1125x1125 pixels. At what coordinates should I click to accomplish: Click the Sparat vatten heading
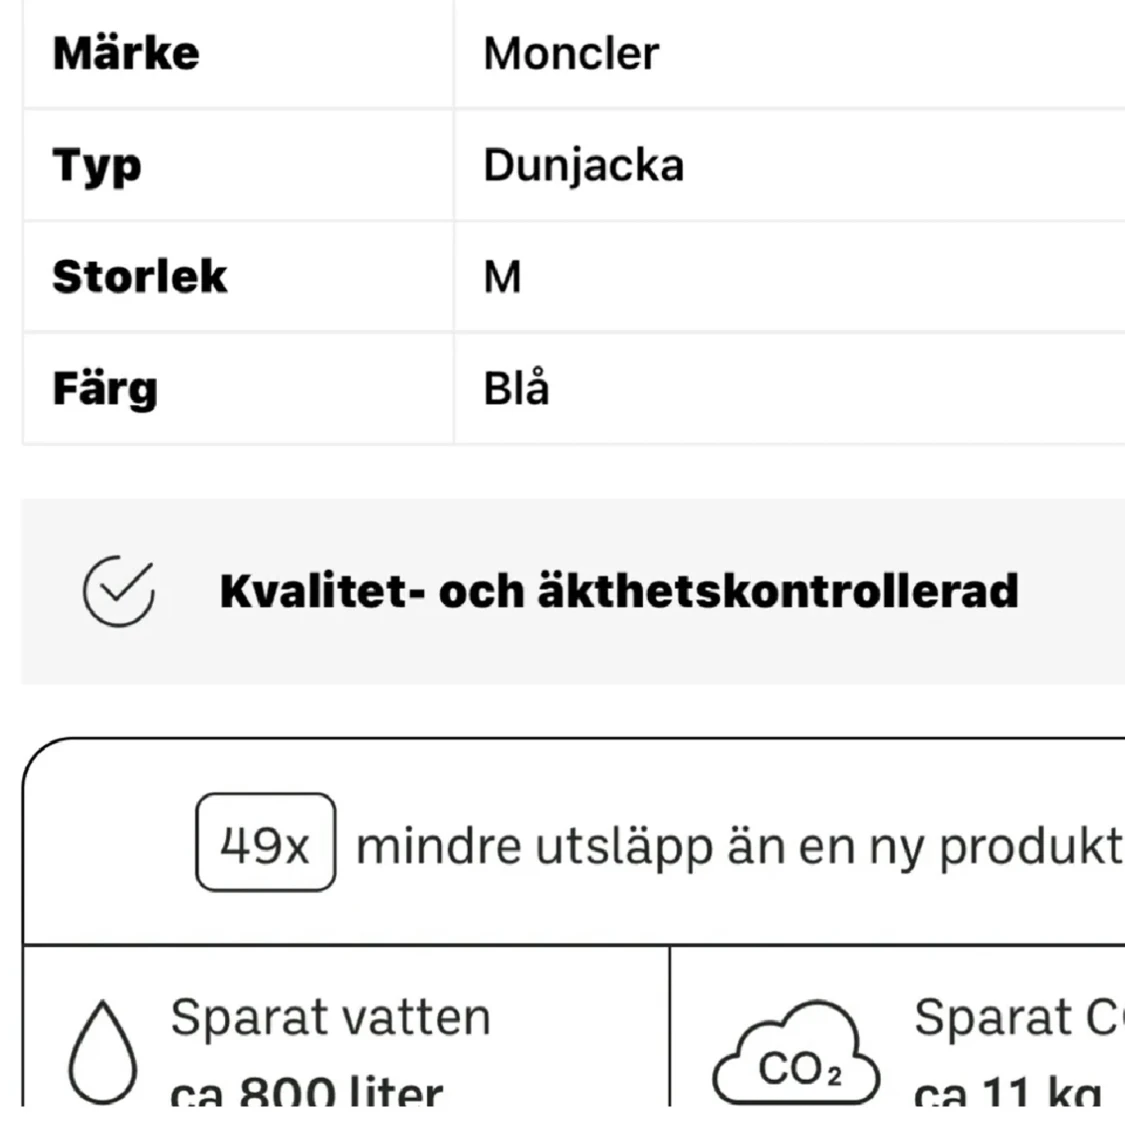coord(330,1018)
